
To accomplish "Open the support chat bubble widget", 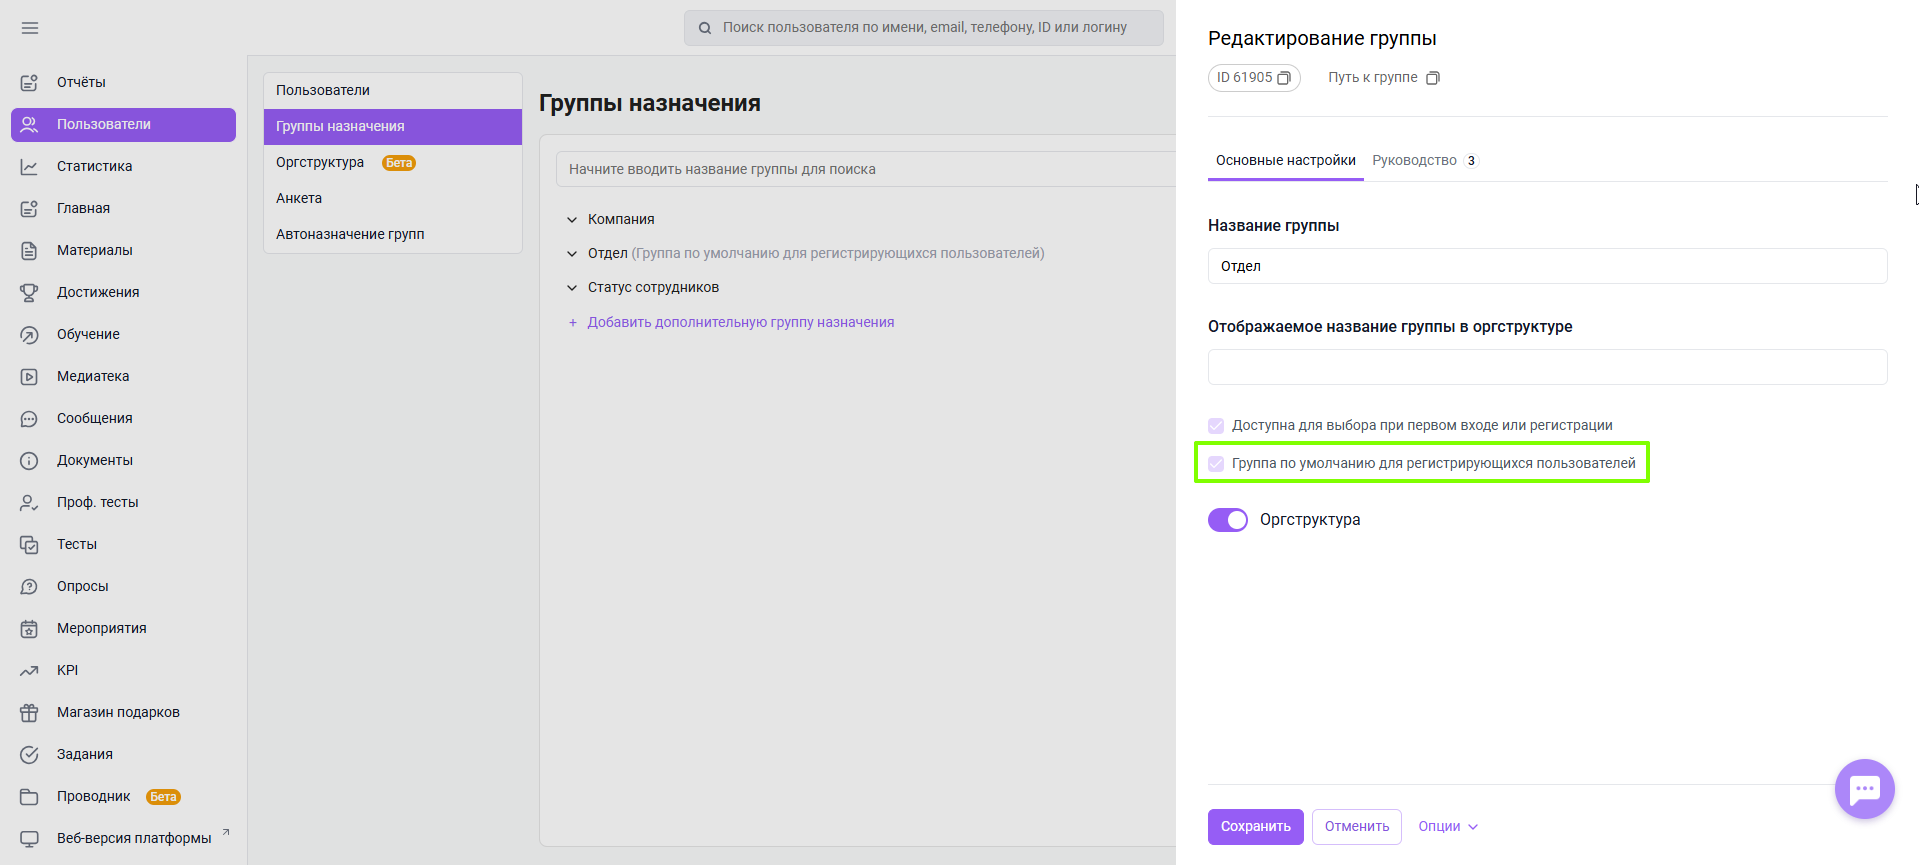I will tap(1864, 789).
